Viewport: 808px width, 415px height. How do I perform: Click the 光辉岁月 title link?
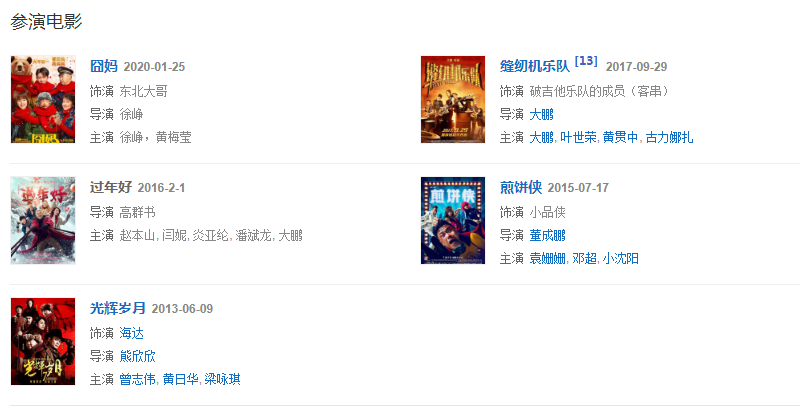[x=118, y=308]
